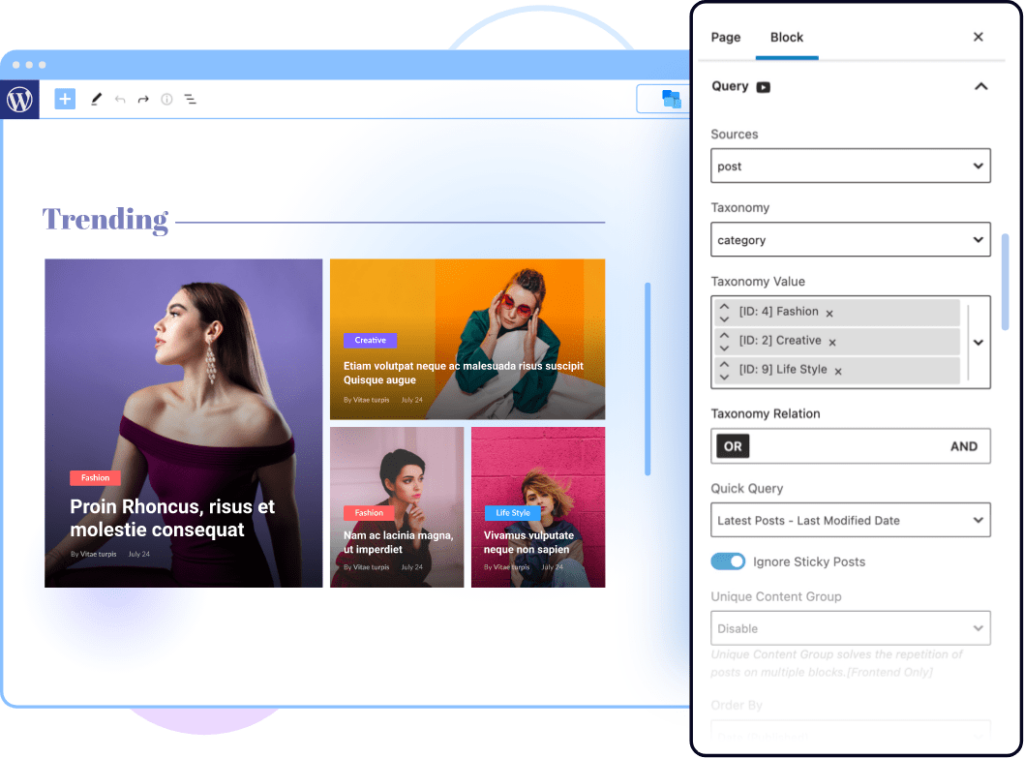Click the sidebar panel scrollbar

[1005, 281]
